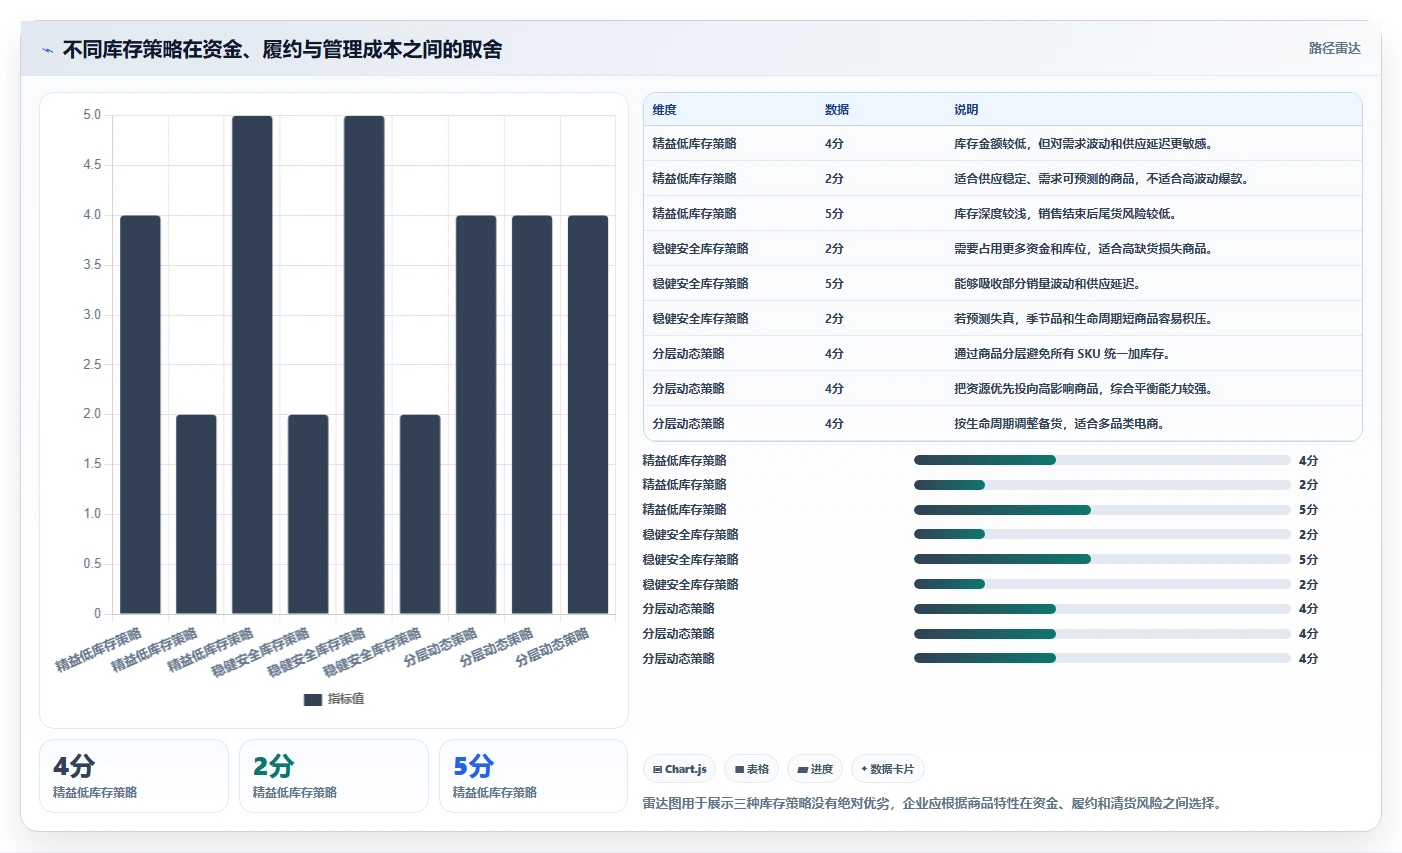Click the blue lightning icon beside the title
This screenshot has height=853, width=1402.
click(x=47, y=50)
